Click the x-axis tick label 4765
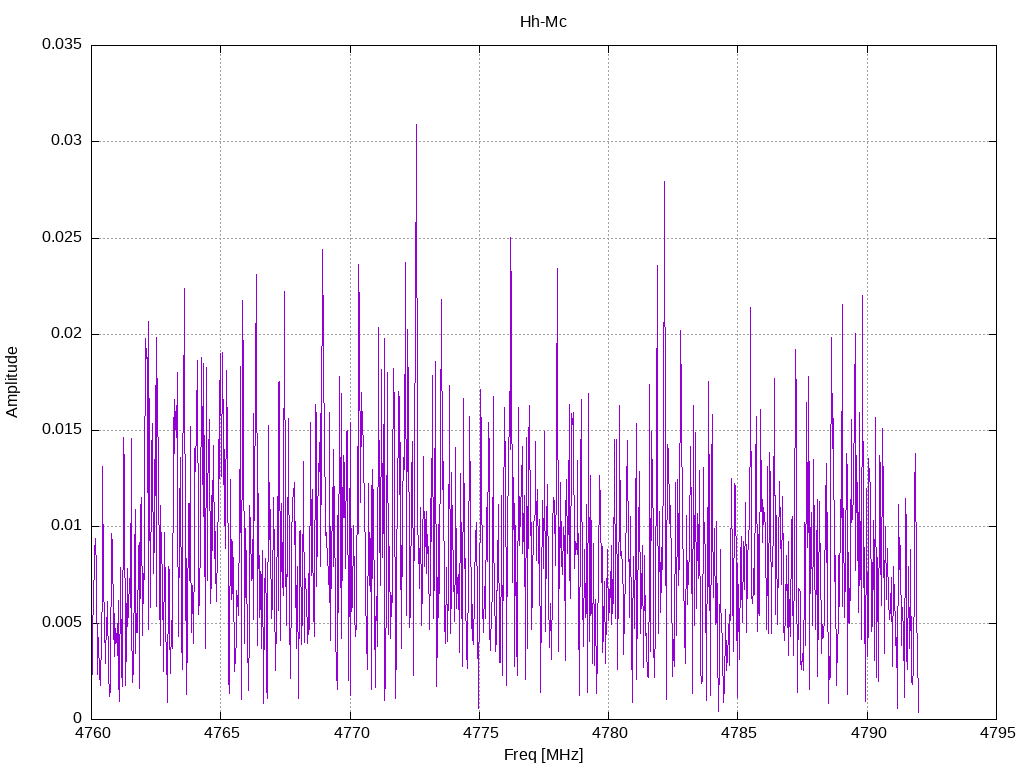The image size is (1024, 768). click(x=221, y=733)
